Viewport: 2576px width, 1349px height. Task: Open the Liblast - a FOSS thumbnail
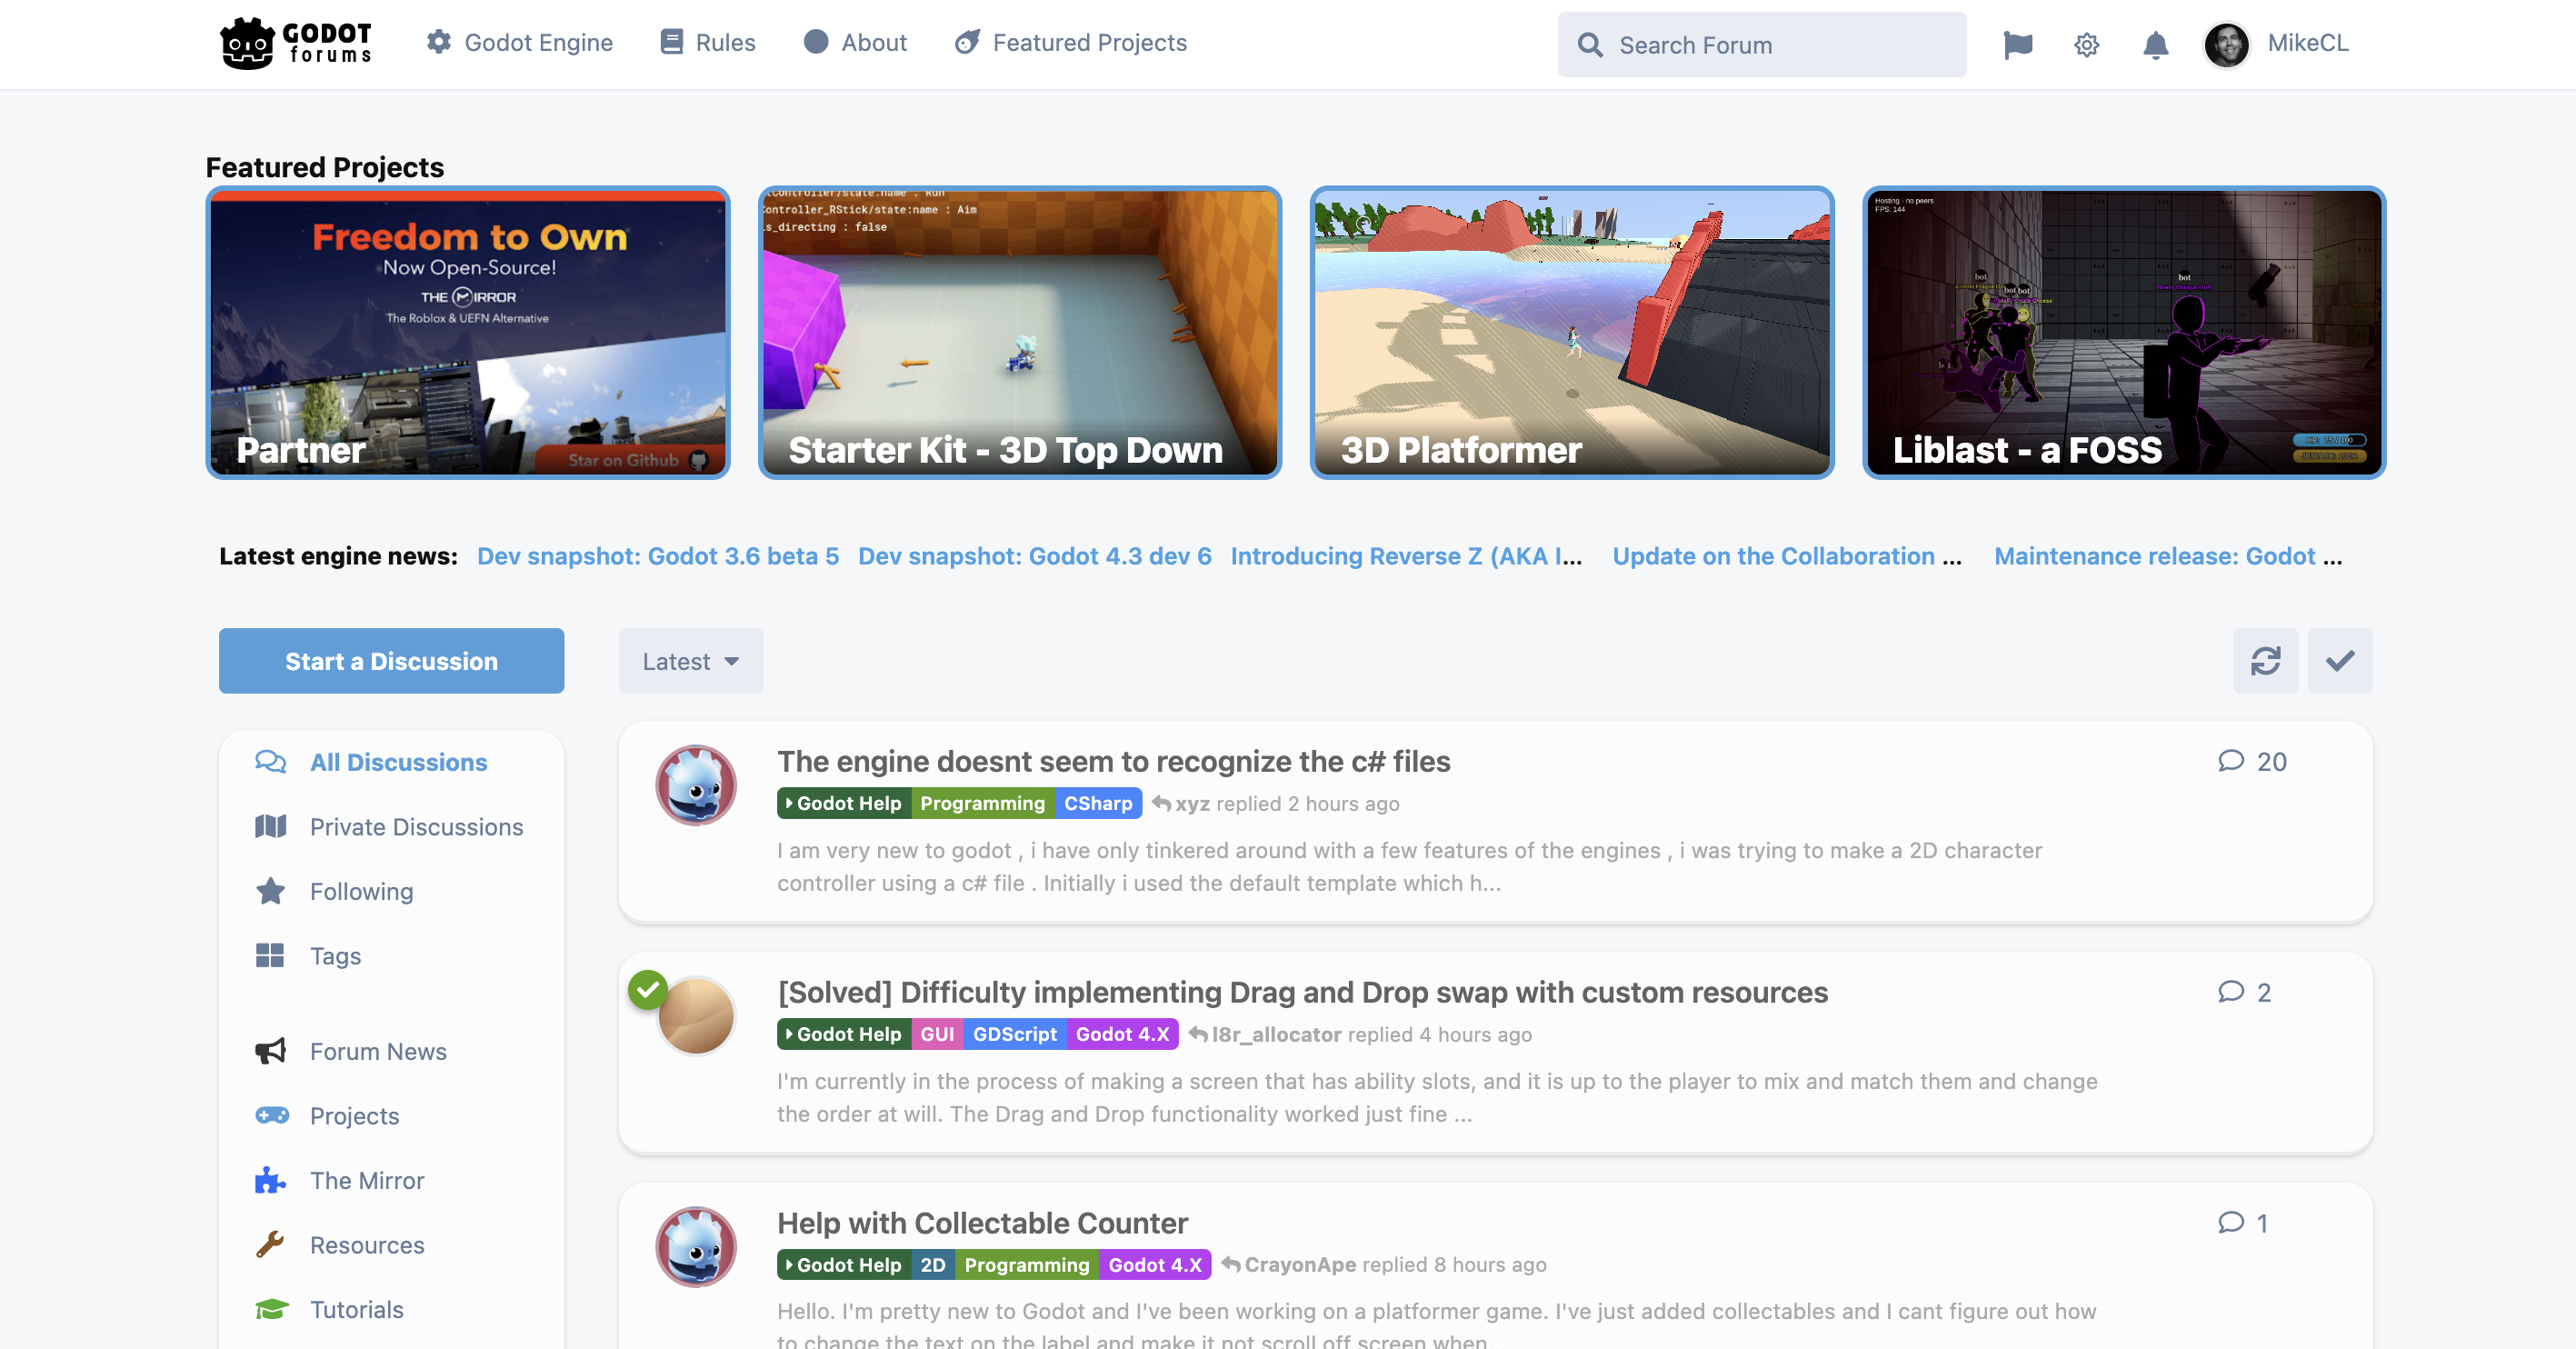pos(2124,333)
